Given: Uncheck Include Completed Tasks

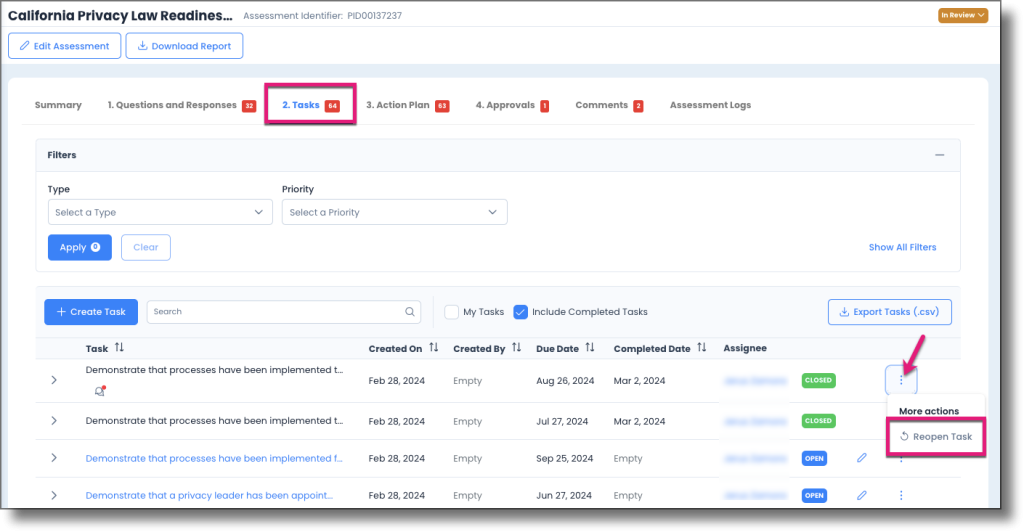Looking at the screenshot, I should (520, 312).
